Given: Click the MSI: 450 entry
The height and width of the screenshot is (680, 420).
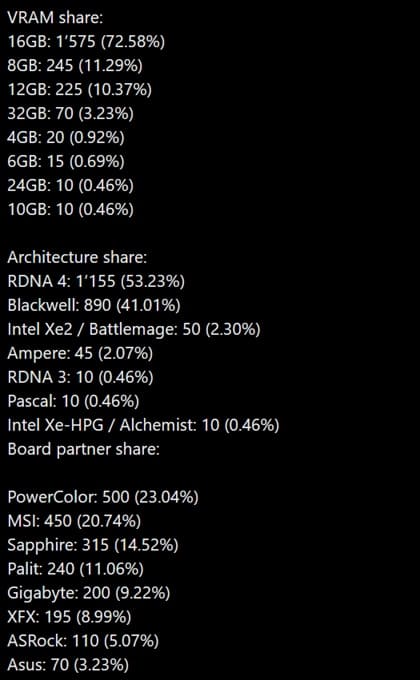Looking at the screenshot, I should (74, 521).
